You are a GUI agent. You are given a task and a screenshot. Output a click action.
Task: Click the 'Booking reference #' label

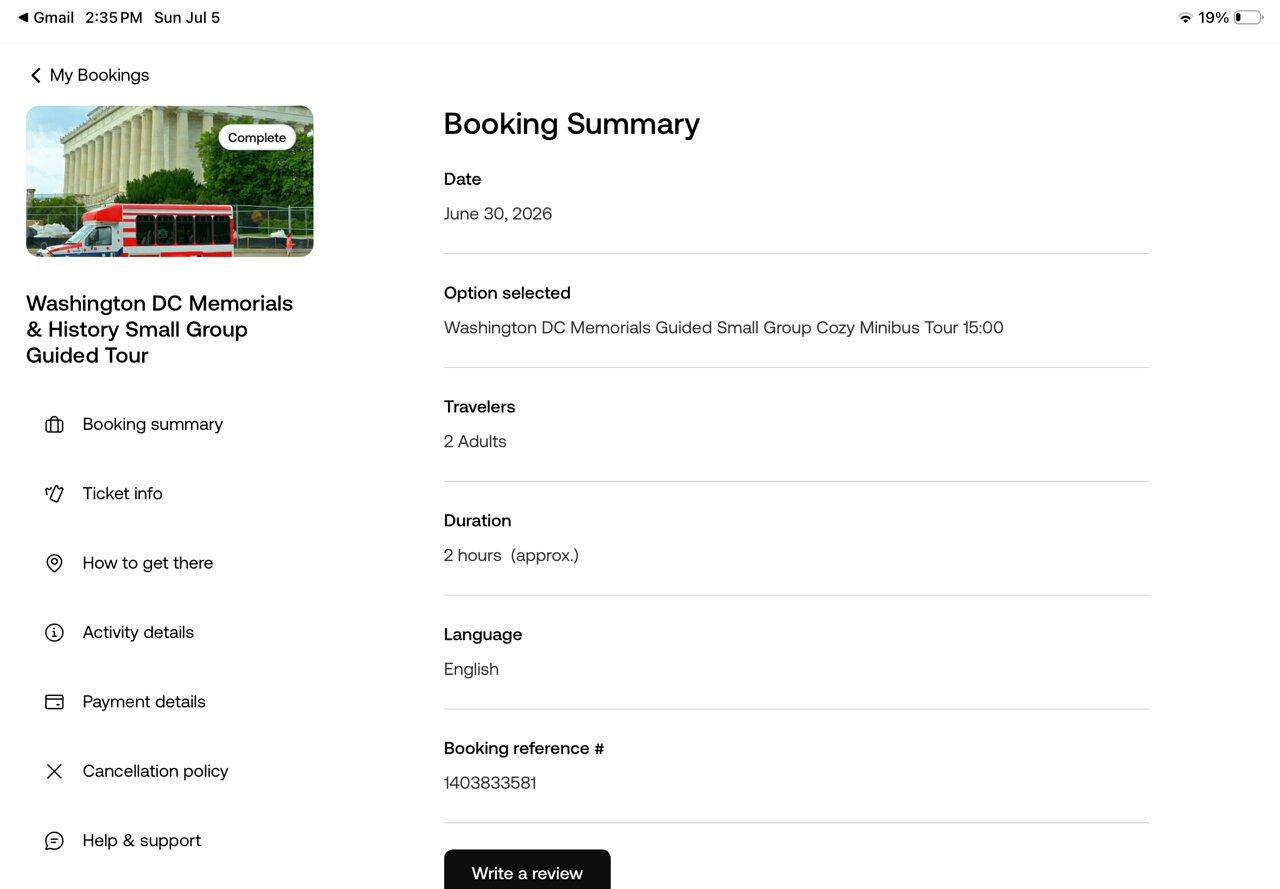(x=524, y=748)
